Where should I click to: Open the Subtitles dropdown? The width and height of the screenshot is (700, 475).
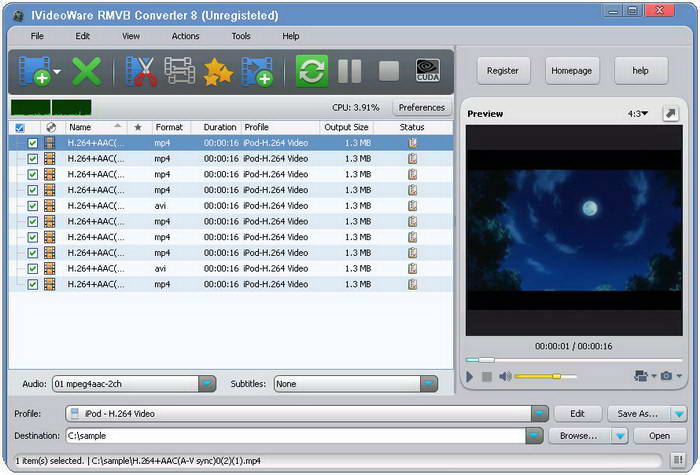pyautogui.click(x=428, y=383)
